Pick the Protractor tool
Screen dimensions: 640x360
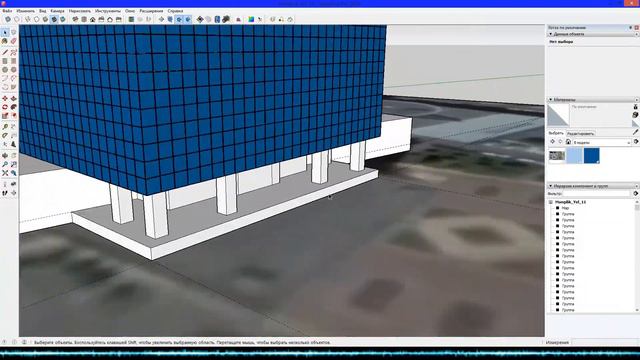(5, 136)
